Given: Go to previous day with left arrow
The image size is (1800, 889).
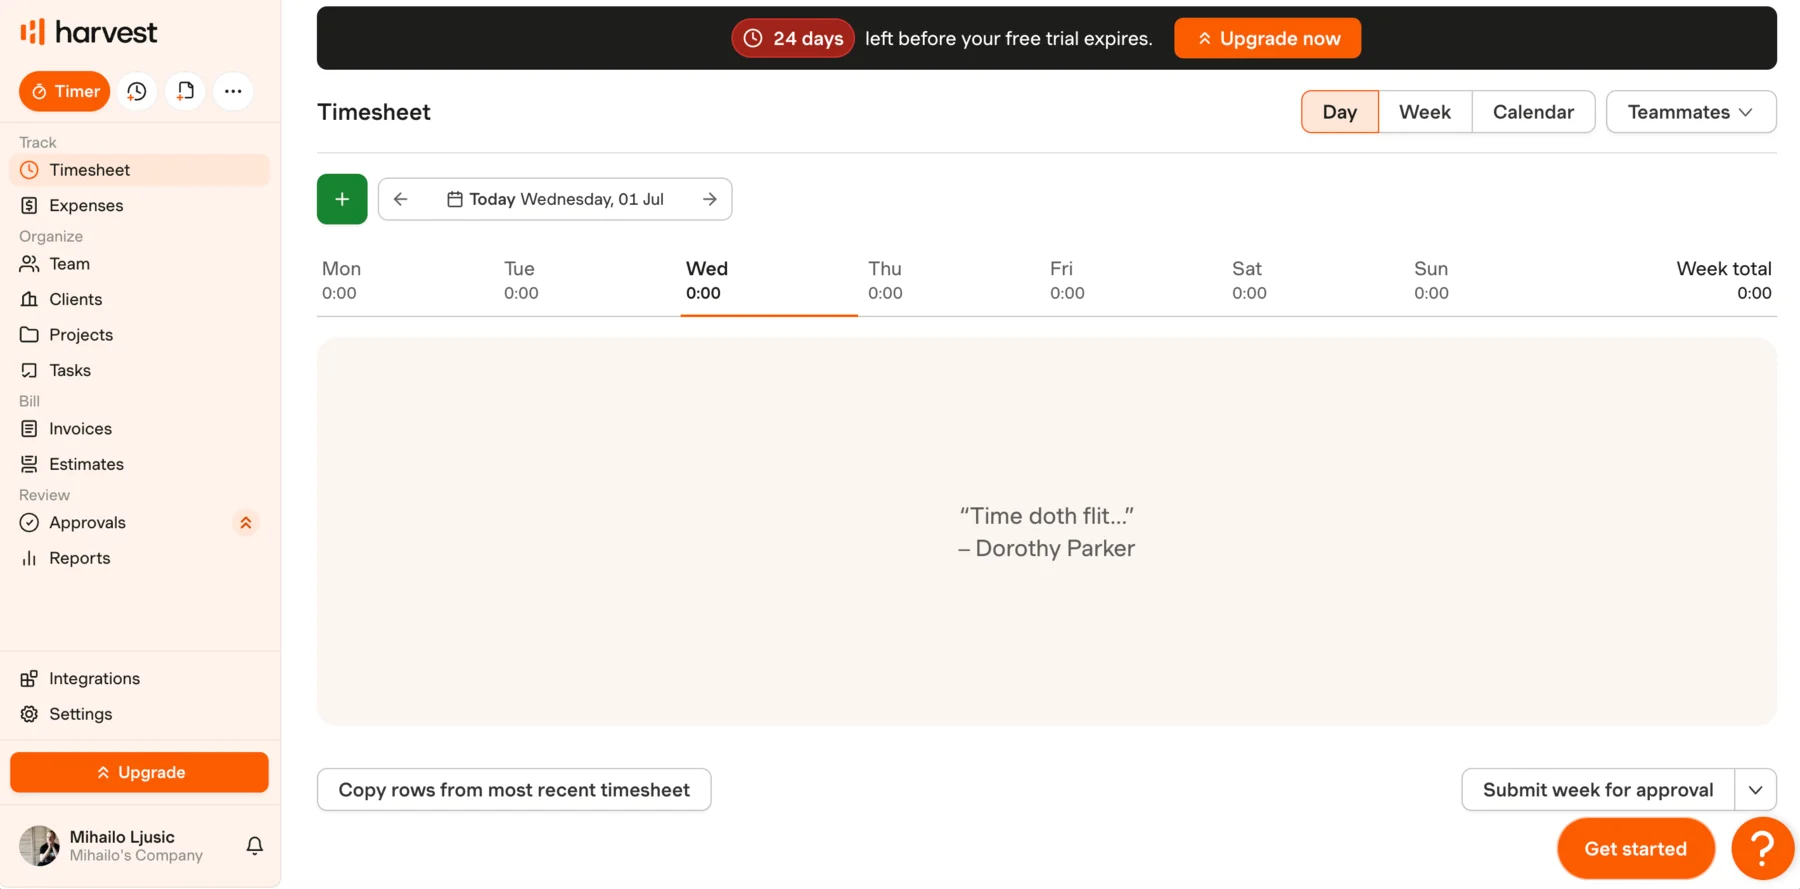Looking at the screenshot, I should pyautogui.click(x=401, y=199).
